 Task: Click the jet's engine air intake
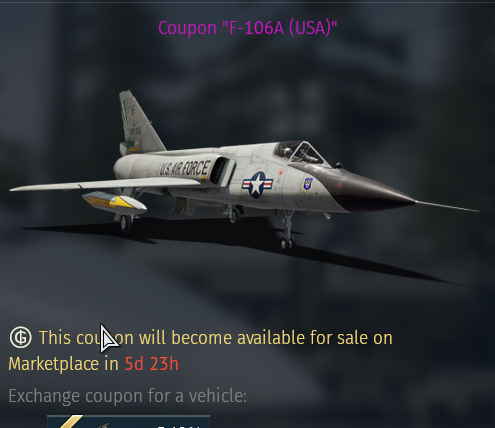(220, 171)
